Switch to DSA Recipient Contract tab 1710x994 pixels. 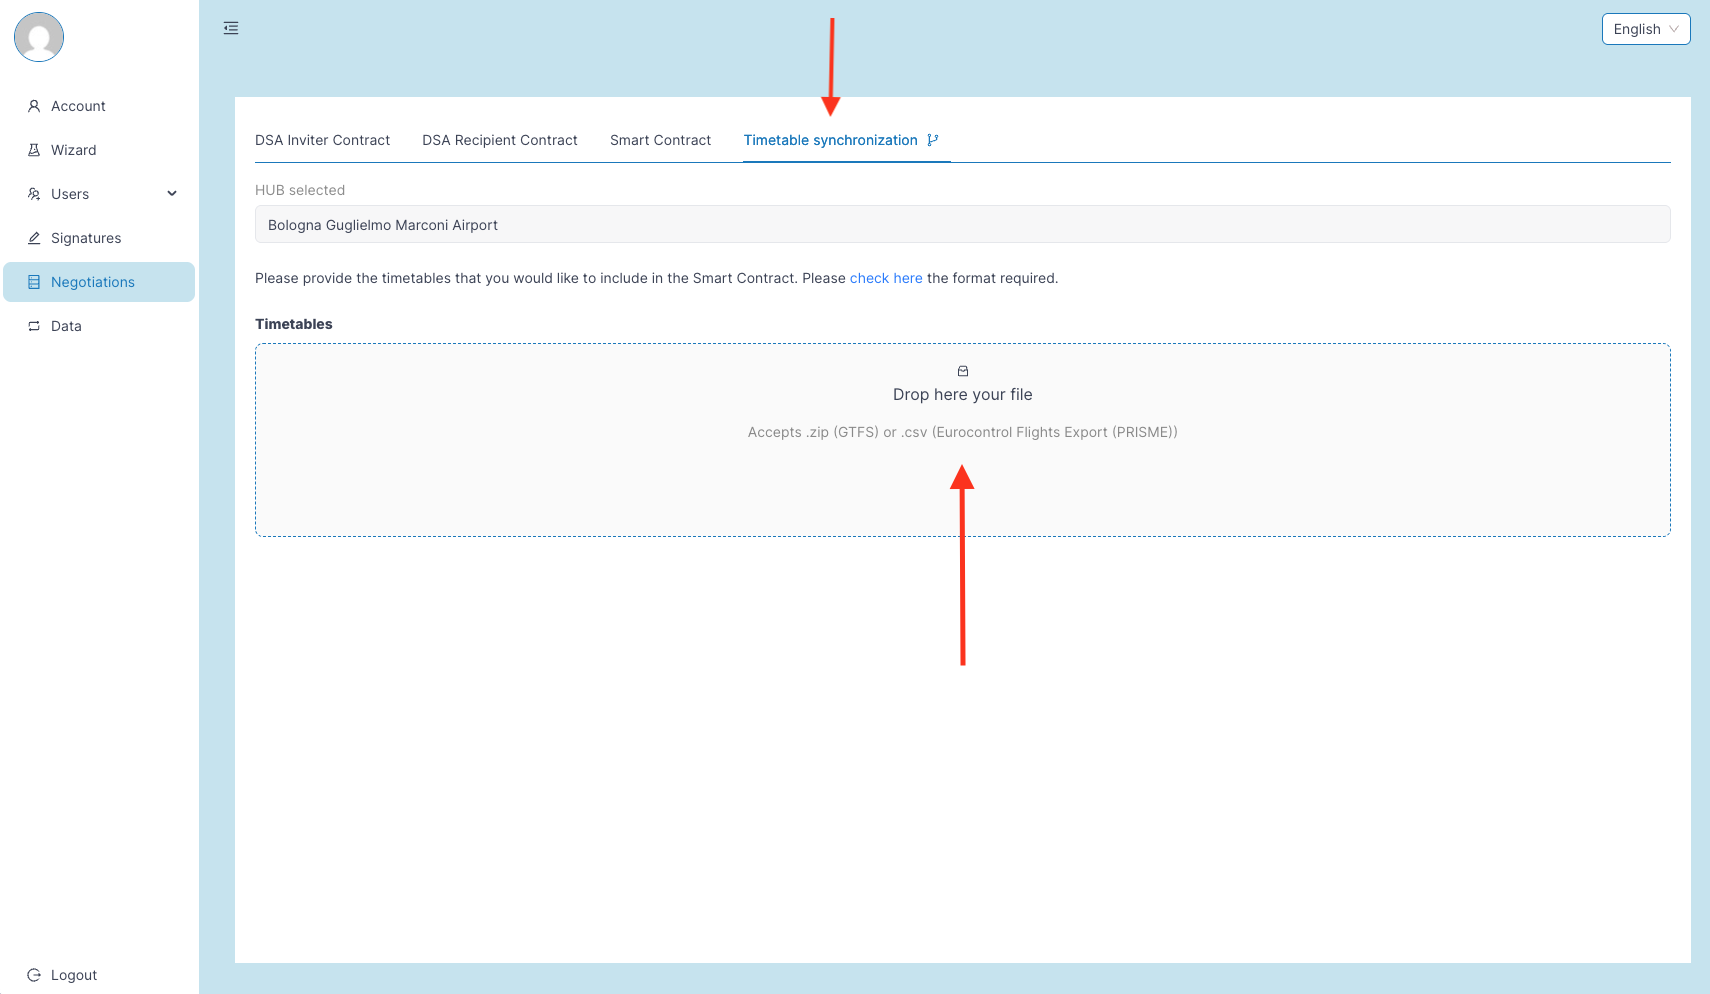[500, 140]
